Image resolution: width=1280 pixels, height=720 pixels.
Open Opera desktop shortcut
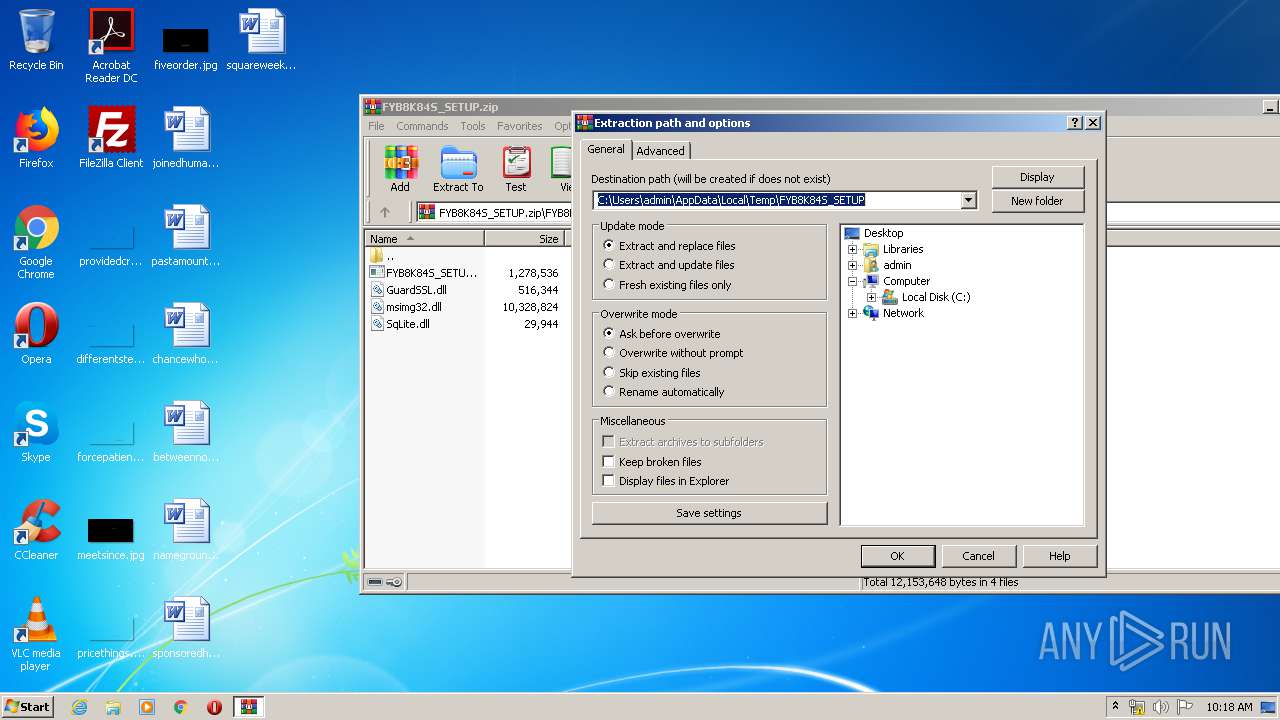pos(36,334)
